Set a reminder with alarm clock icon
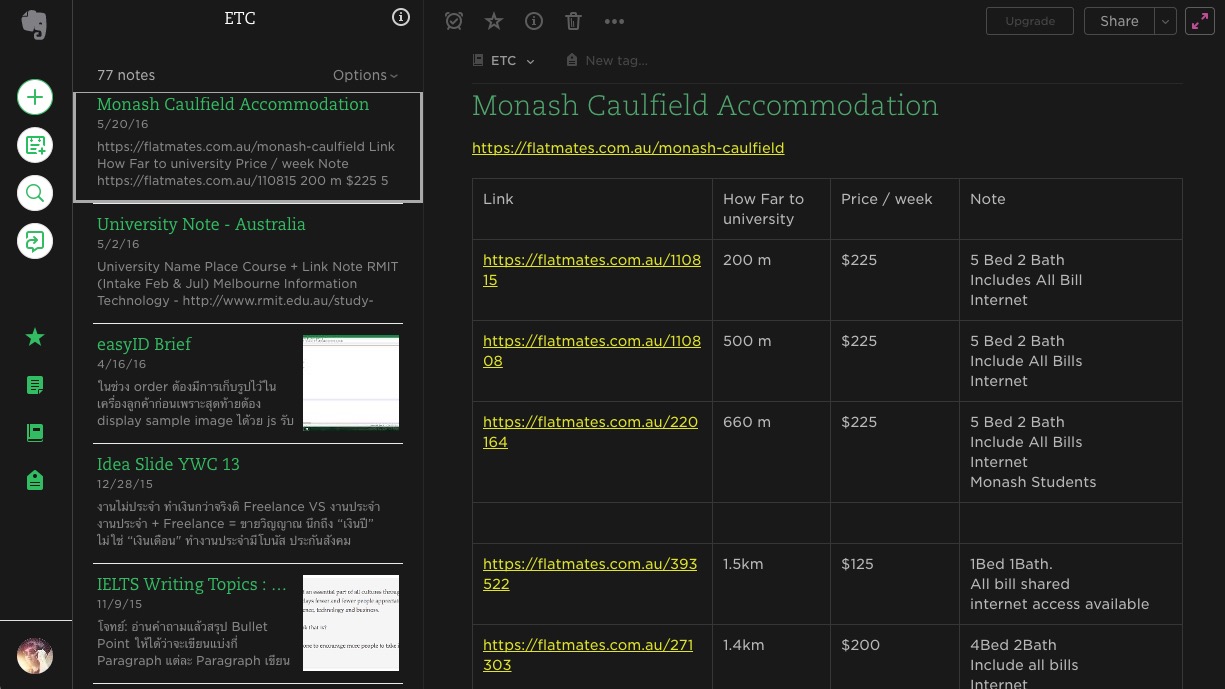 tap(454, 21)
